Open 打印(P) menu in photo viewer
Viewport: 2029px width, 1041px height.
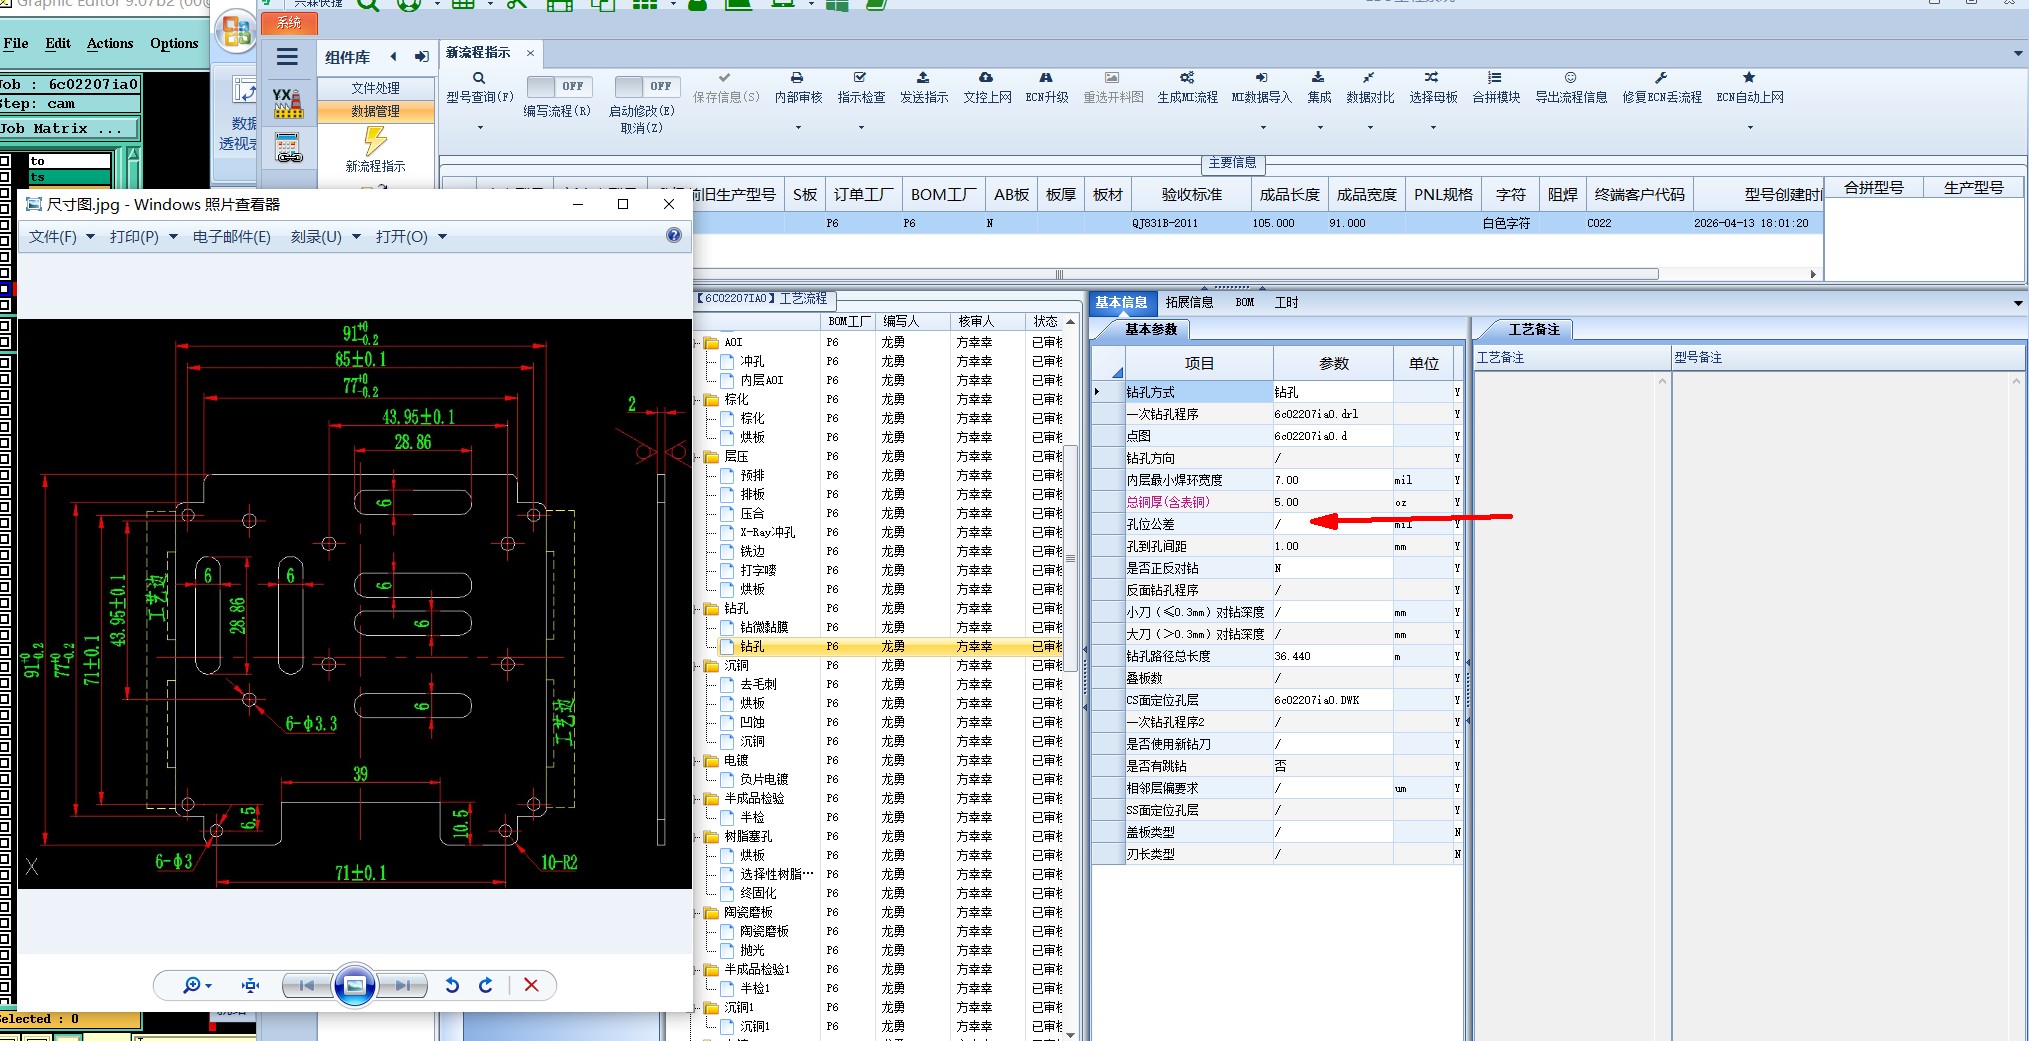(x=144, y=237)
